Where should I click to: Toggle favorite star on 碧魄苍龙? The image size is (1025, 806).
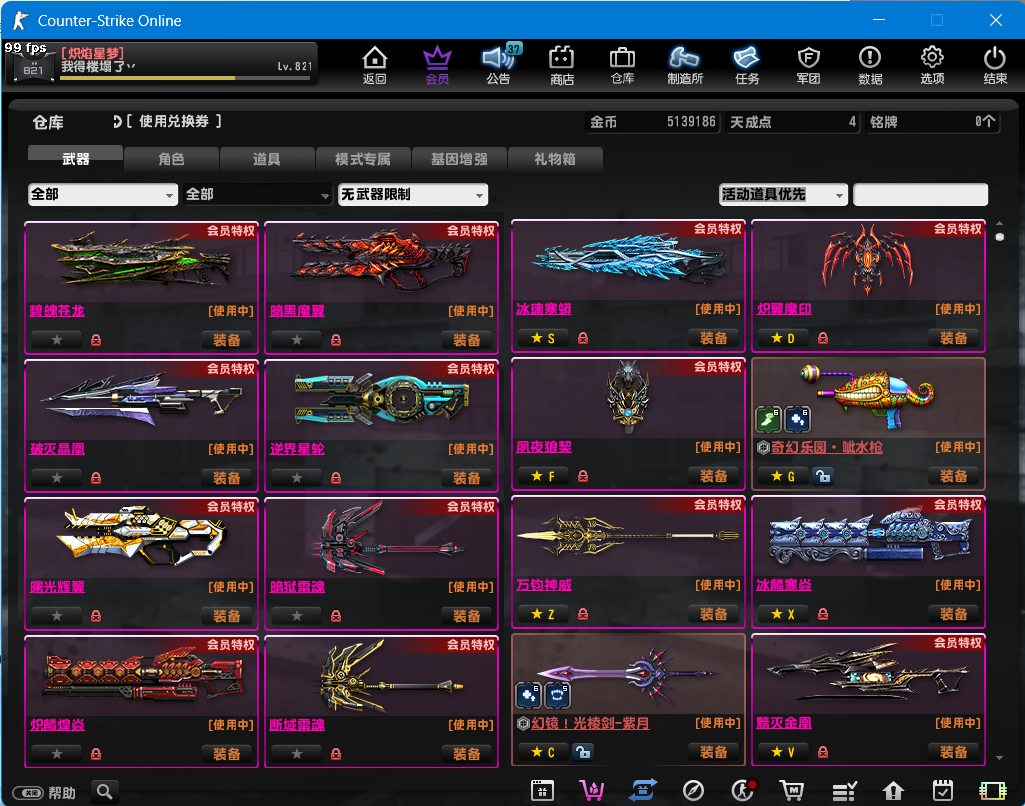57,340
